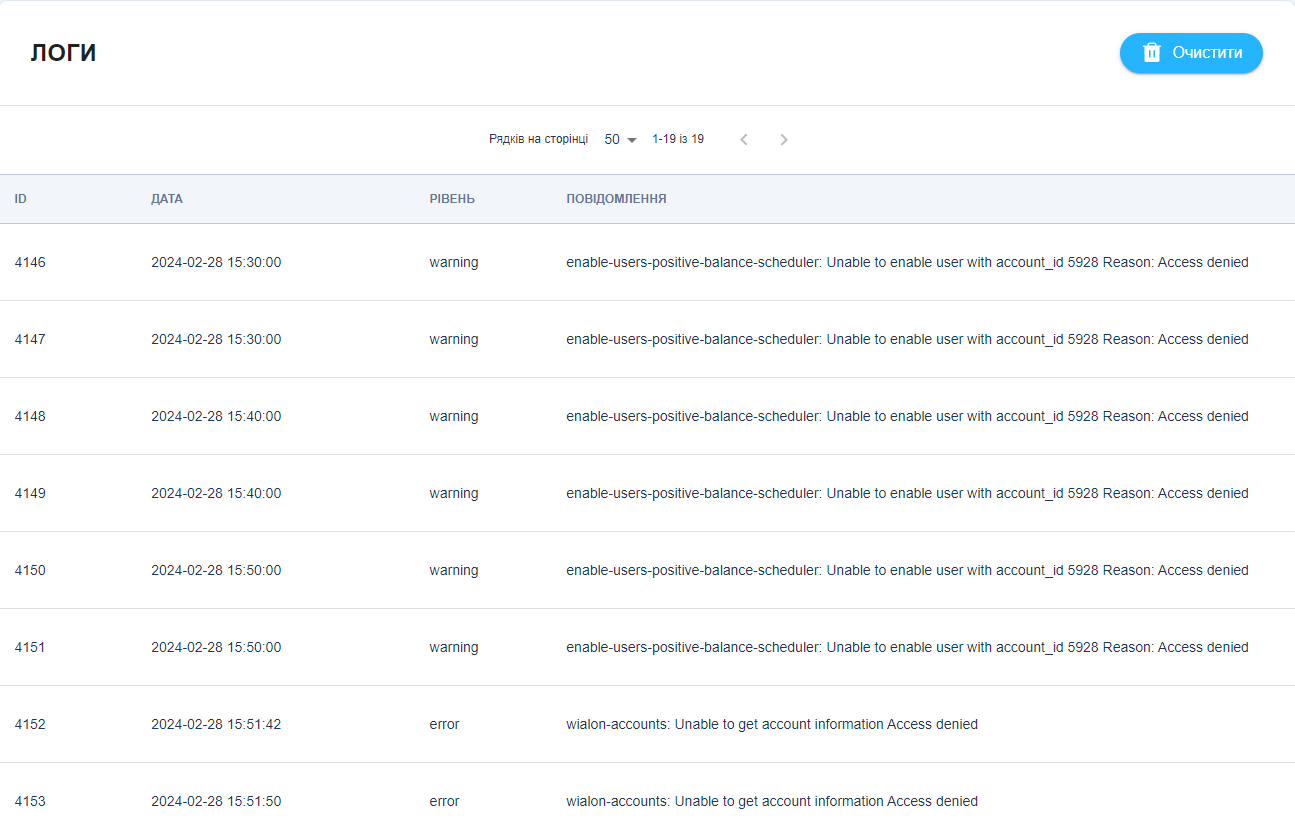
Task: Select log ID 4146
Action: pyautogui.click(x=30, y=262)
